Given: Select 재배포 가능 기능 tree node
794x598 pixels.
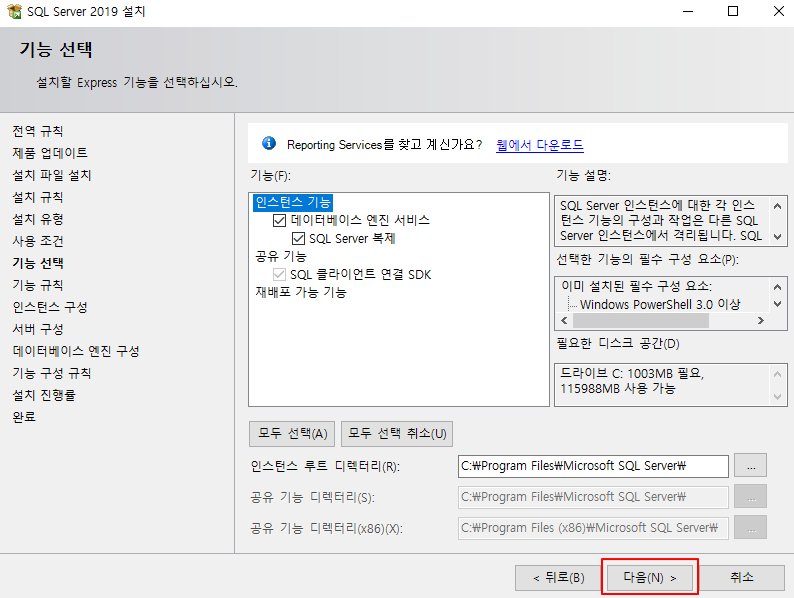Looking at the screenshot, I should click(x=301, y=293).
